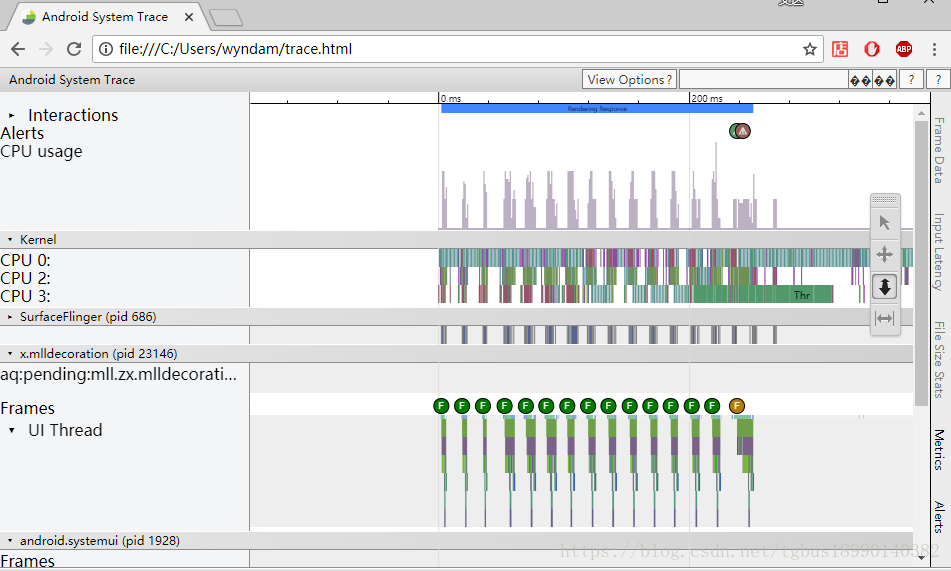Click the page info icon in the address bar
Viewport: 951px width, 571px height.
(x=106, y=49)
